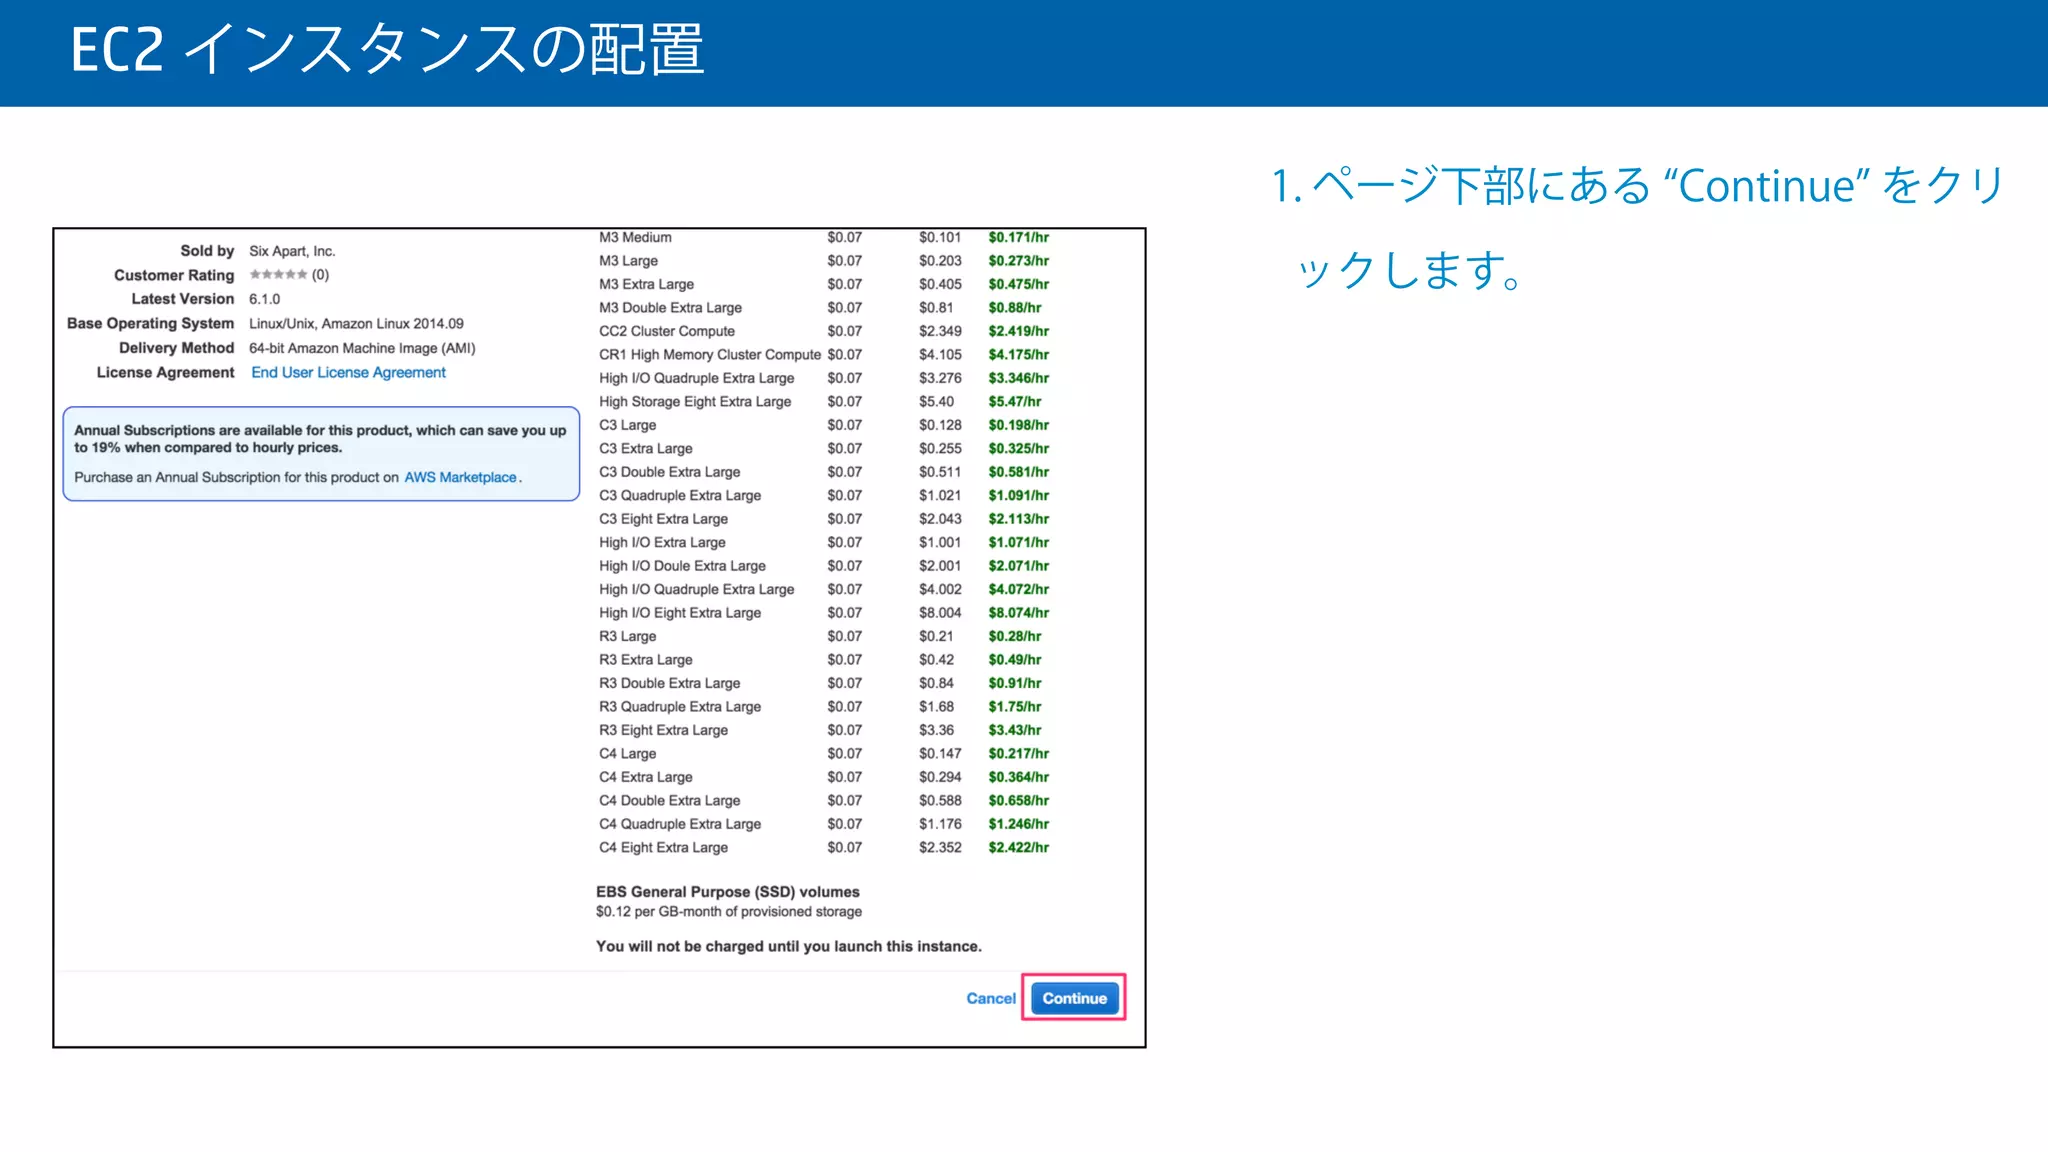Screen dimensions: 2048x1152
Task: Select the 'M3 Double Extra Large' row label
Action: pyautogui.click(x=670, y=308)
